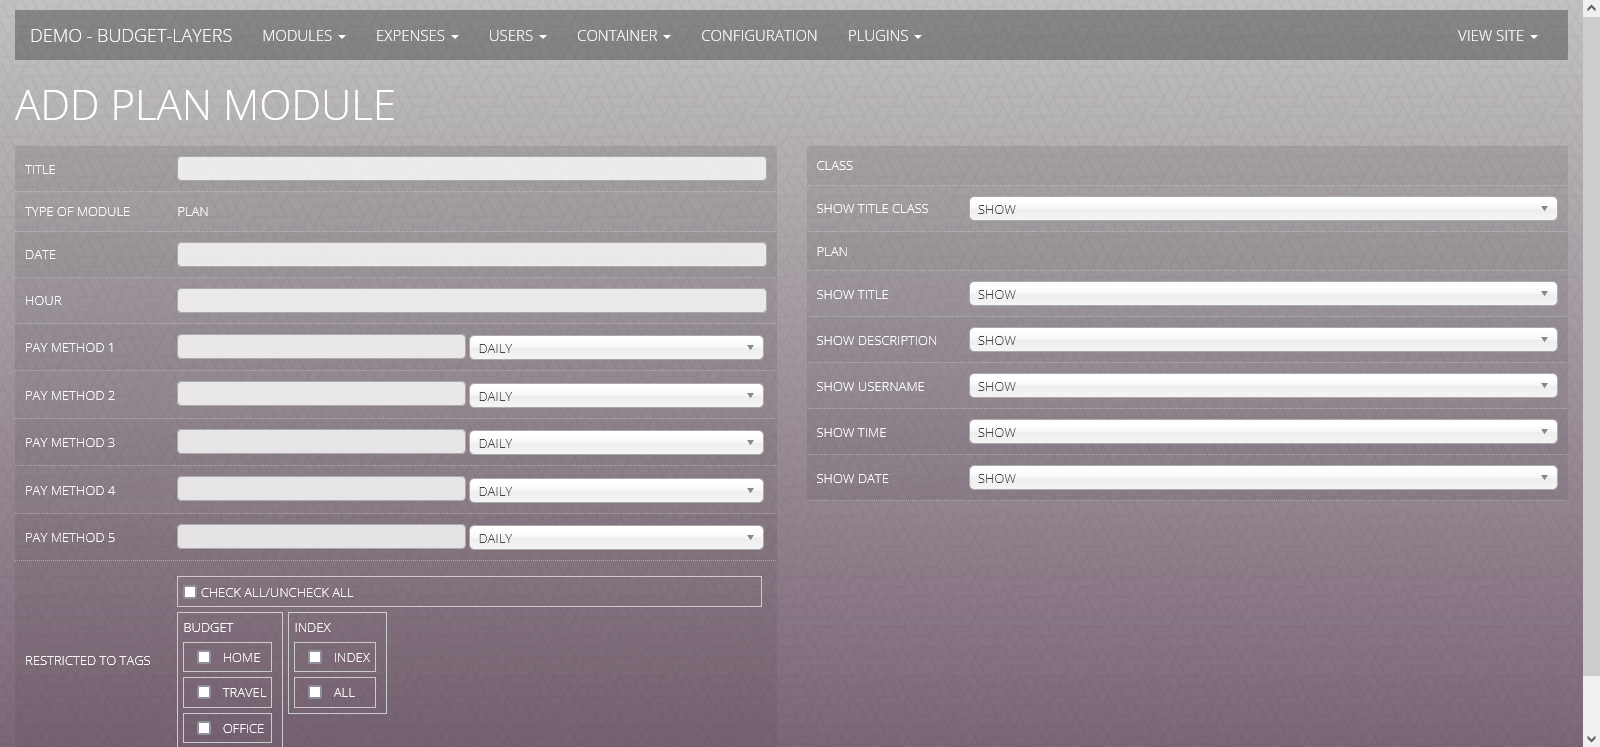This screenshot has height=747, width=1600.
Task: Check the OFFICE tag checkbox
Action: (204, 728)
